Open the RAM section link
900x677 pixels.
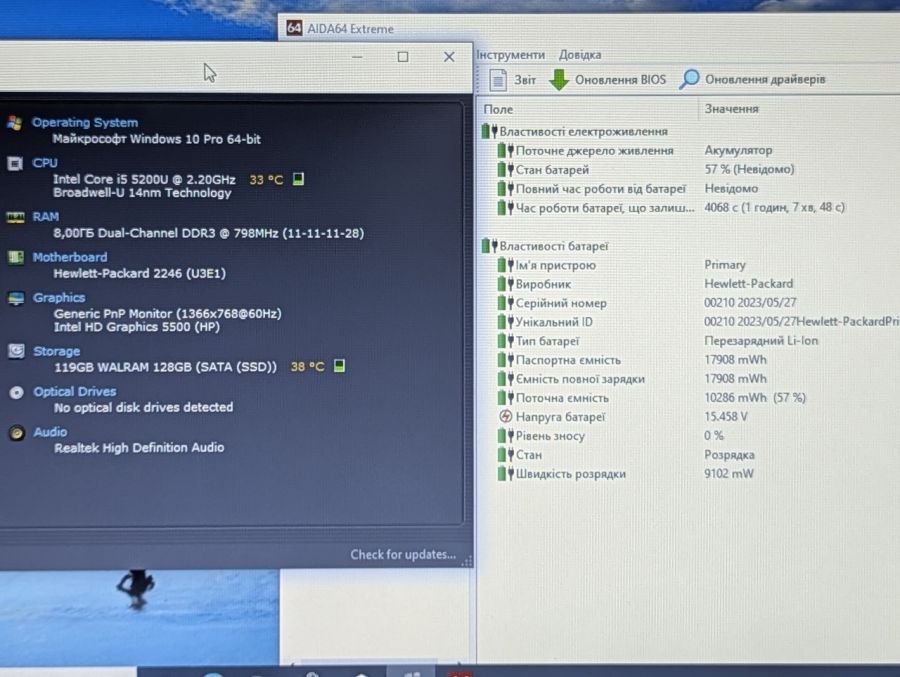46,216
